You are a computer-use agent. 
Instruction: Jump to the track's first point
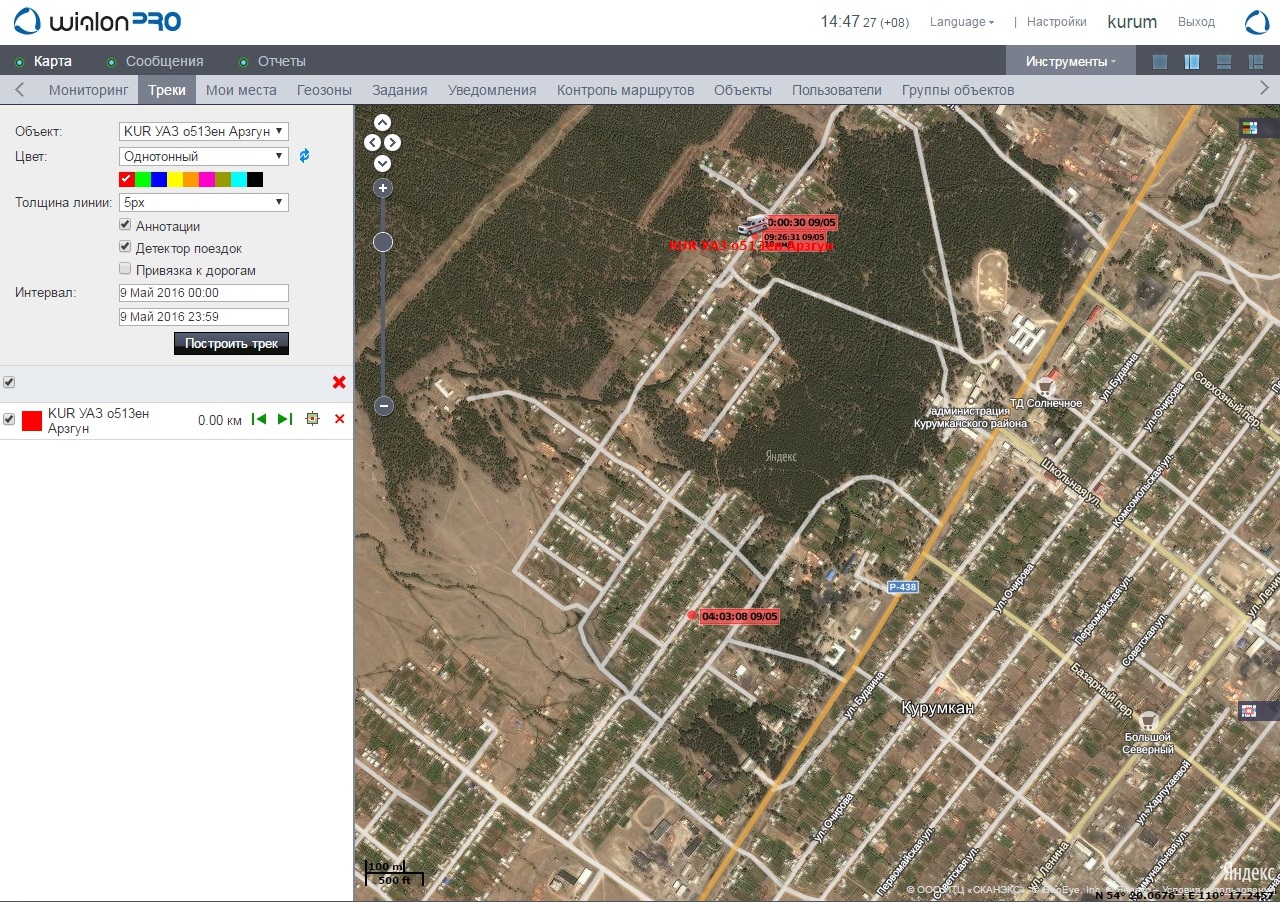point(259,419)
